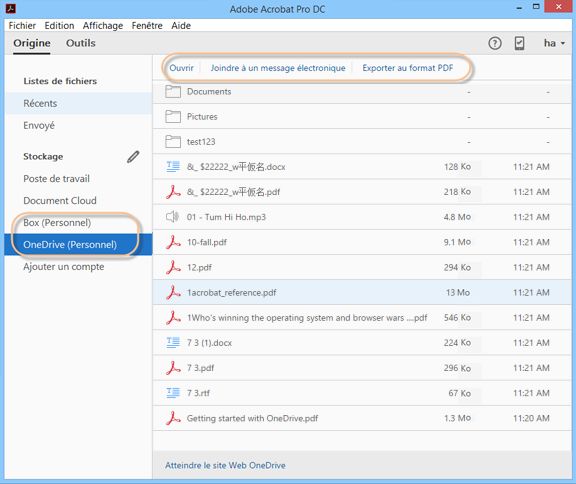
Task: Select the test123 folder name
Action: click(x=201, y=141)
